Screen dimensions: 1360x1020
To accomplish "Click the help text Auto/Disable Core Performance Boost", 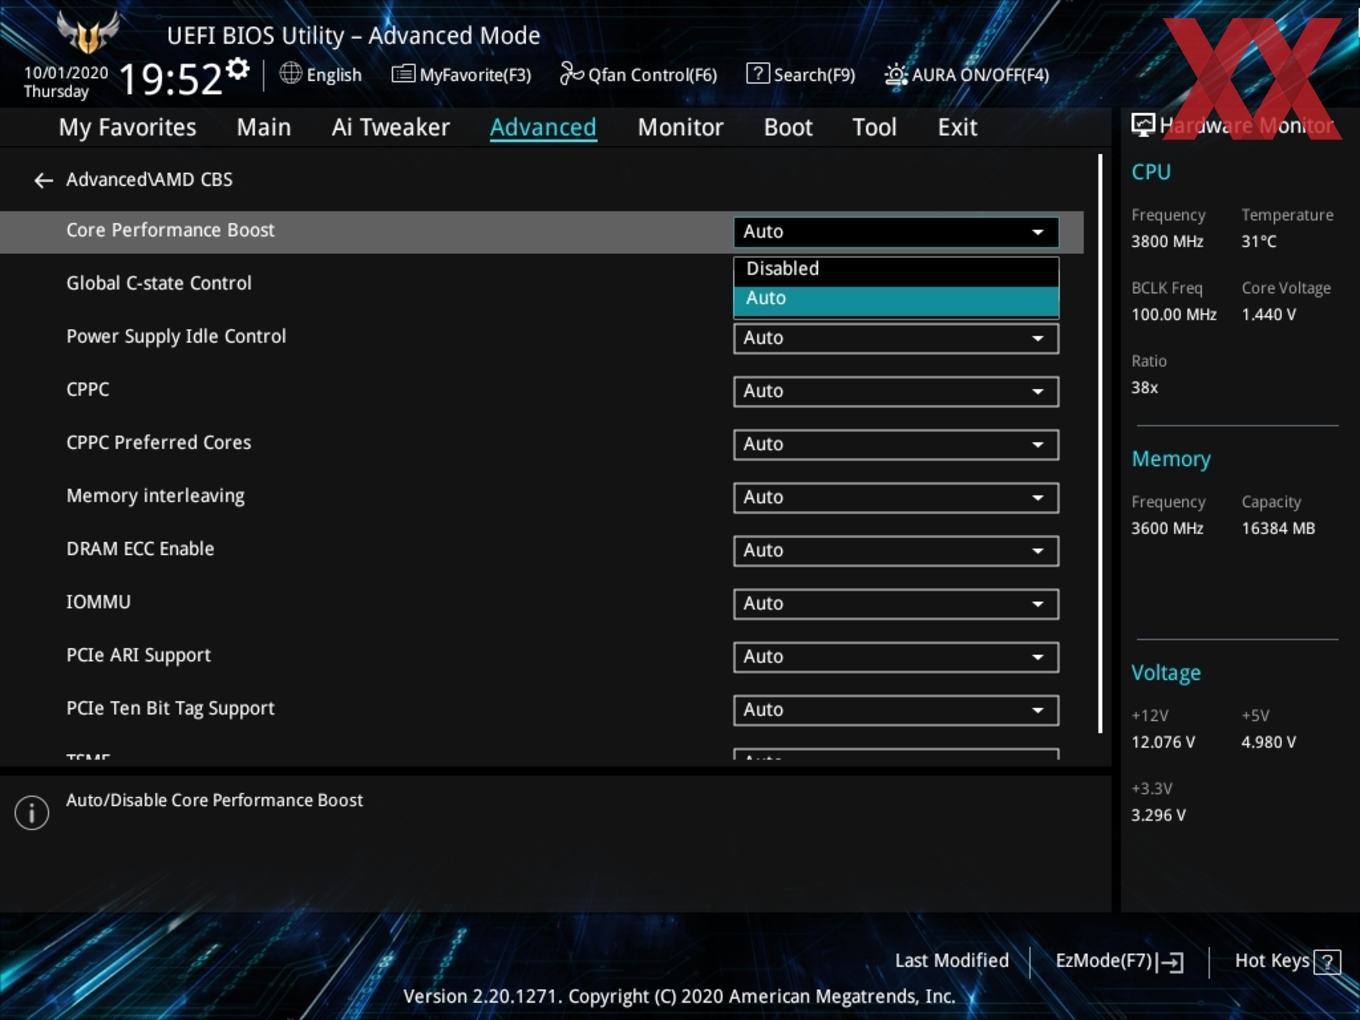I will [214, 800].
